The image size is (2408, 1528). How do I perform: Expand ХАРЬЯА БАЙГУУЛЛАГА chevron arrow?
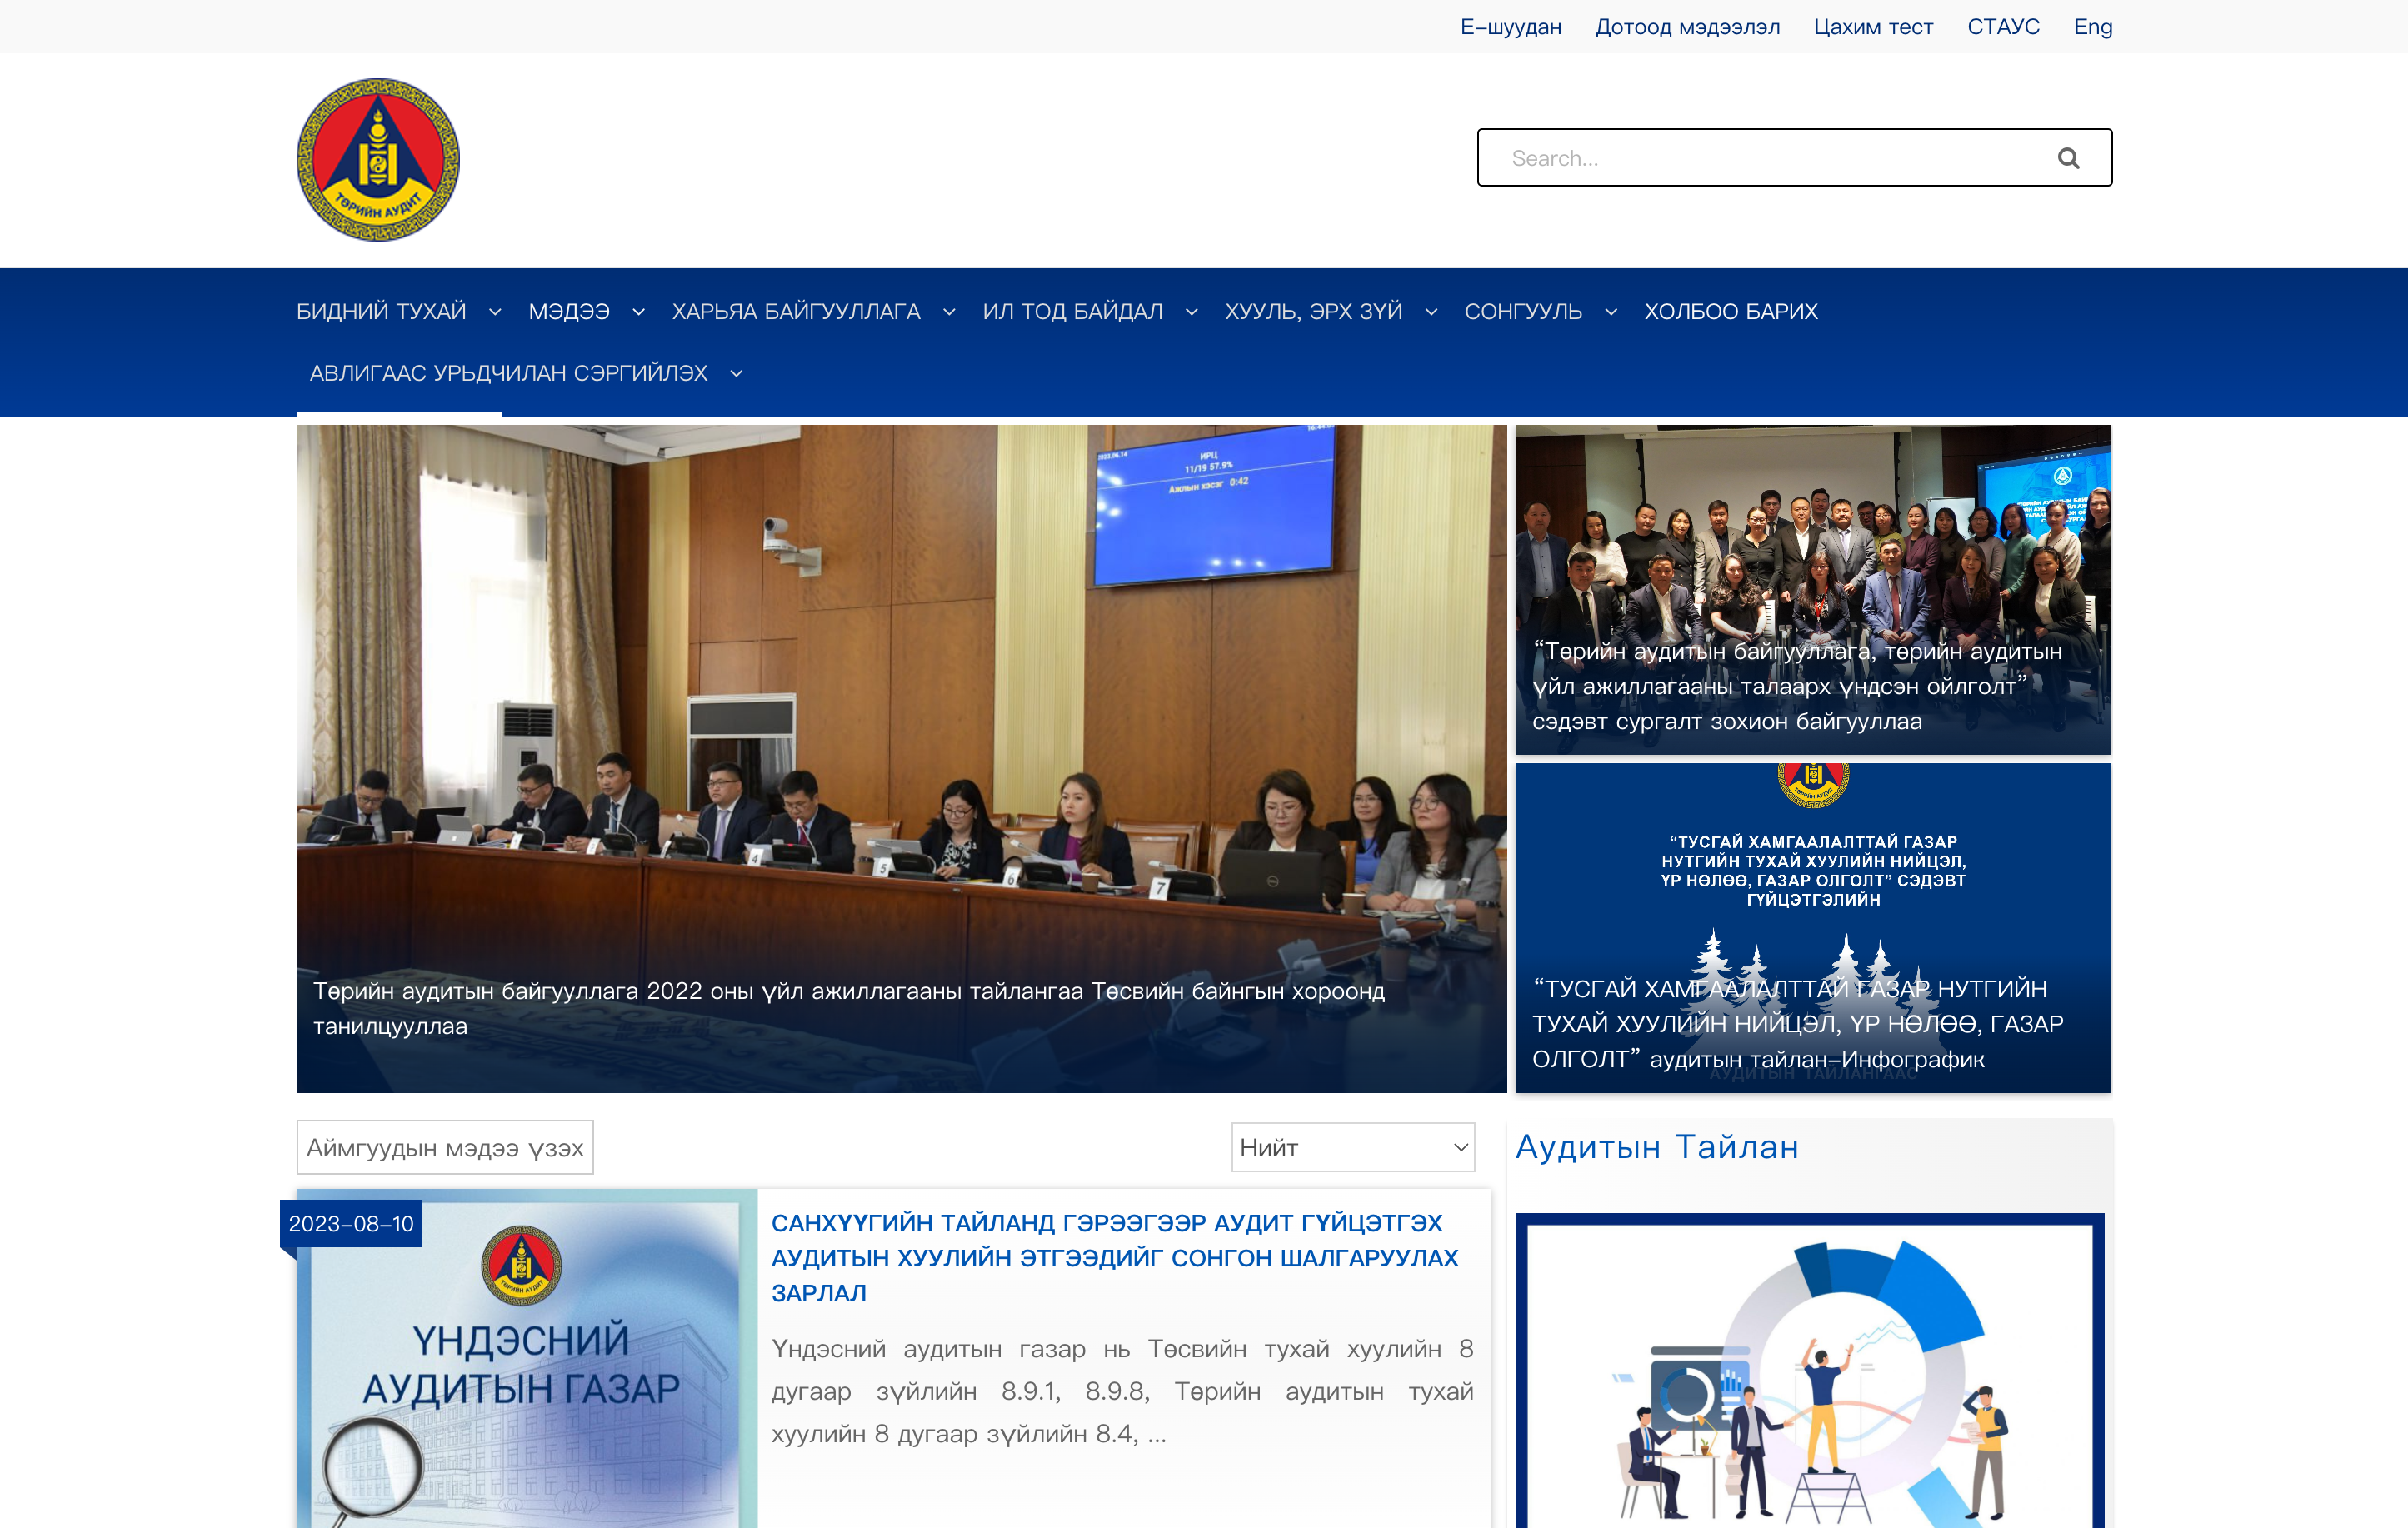[x=949, y=312]
